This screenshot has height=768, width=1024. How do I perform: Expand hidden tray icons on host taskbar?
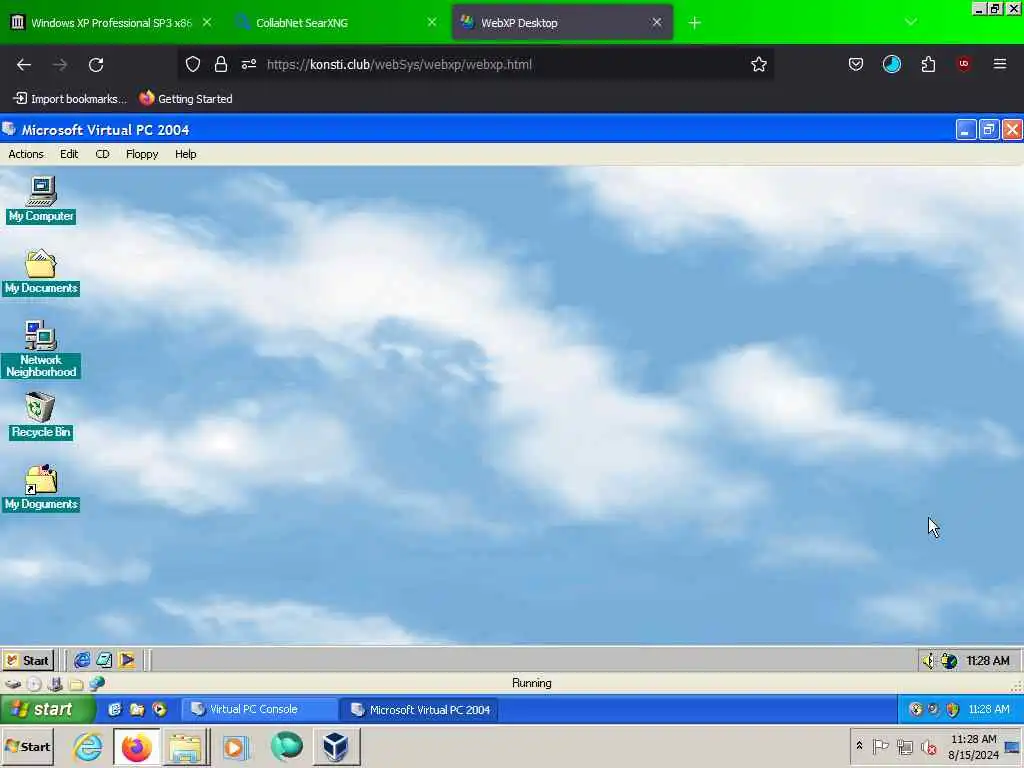(859, 746)
